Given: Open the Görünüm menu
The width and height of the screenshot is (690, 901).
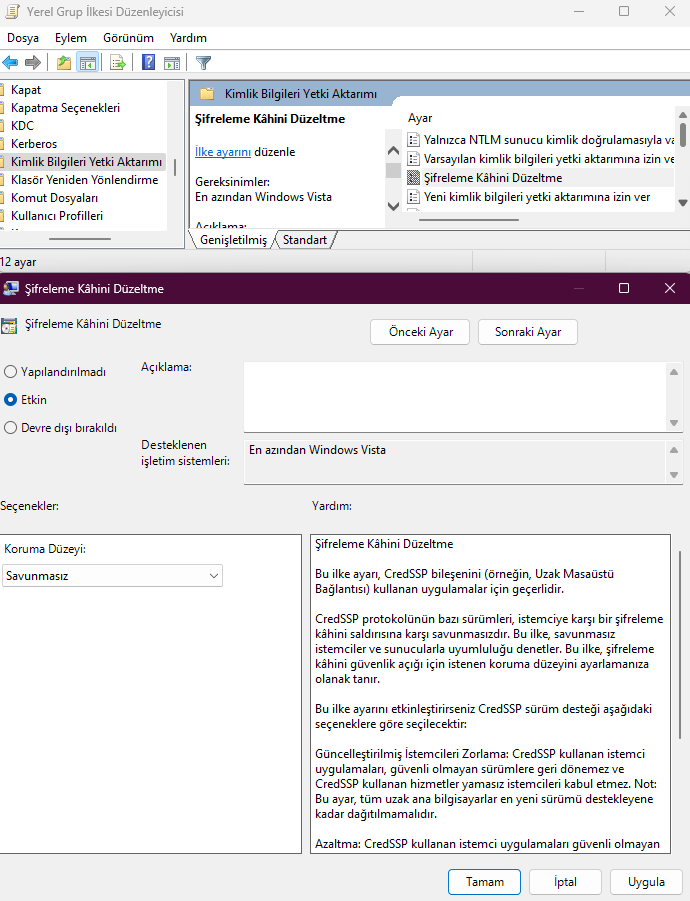Looking at the screenshot, I should tap(128, 38).
